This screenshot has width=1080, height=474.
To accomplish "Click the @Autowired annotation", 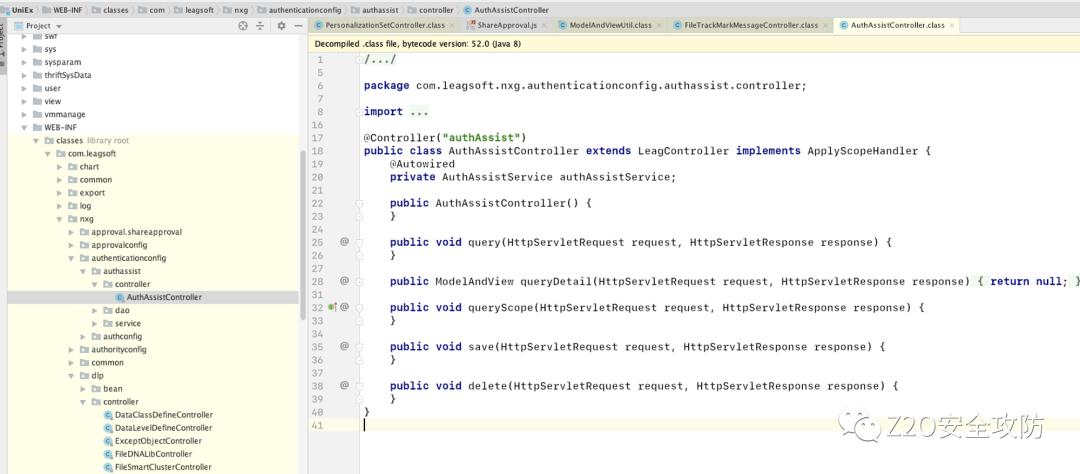I will pos(422,164).
